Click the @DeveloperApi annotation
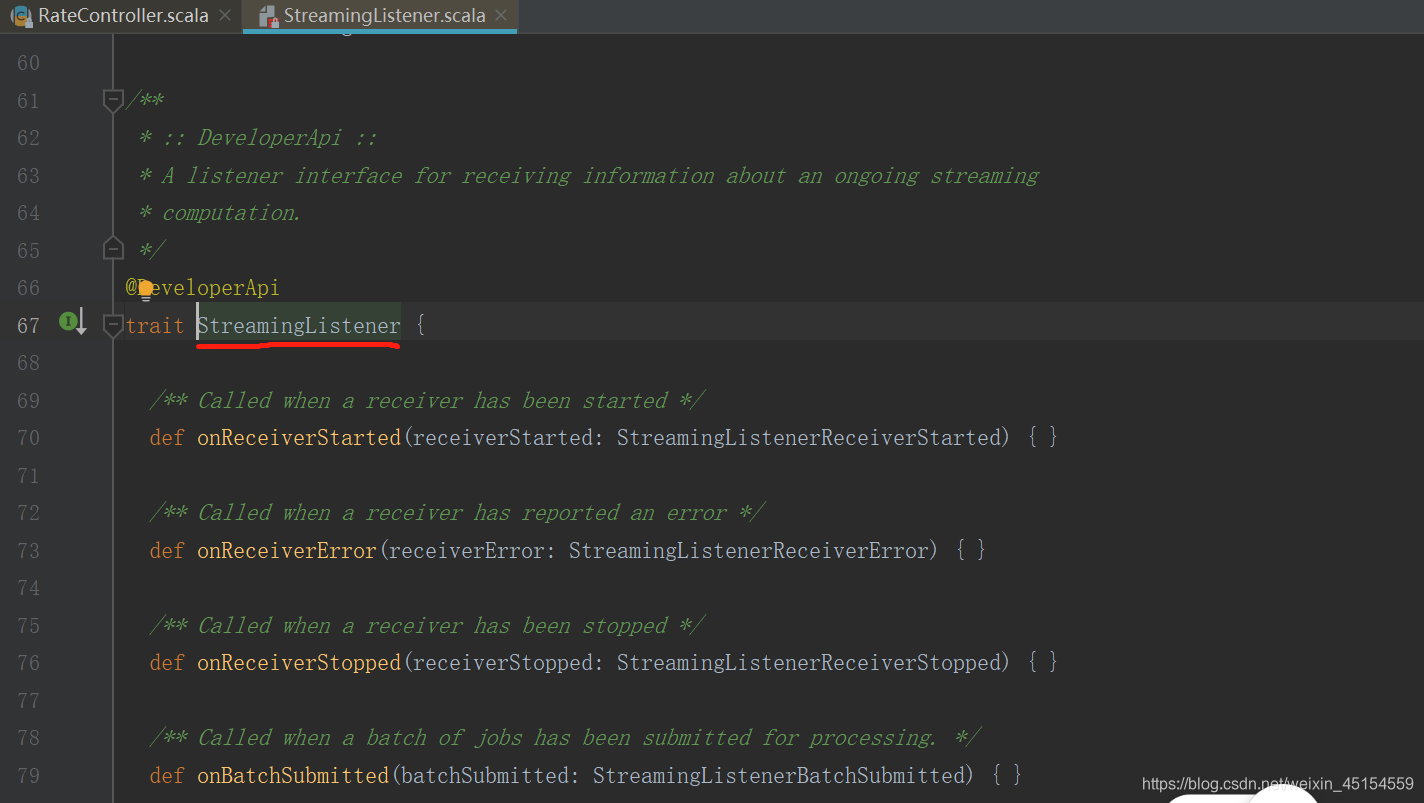1424x803 pixels. click(x=202, y=288)
